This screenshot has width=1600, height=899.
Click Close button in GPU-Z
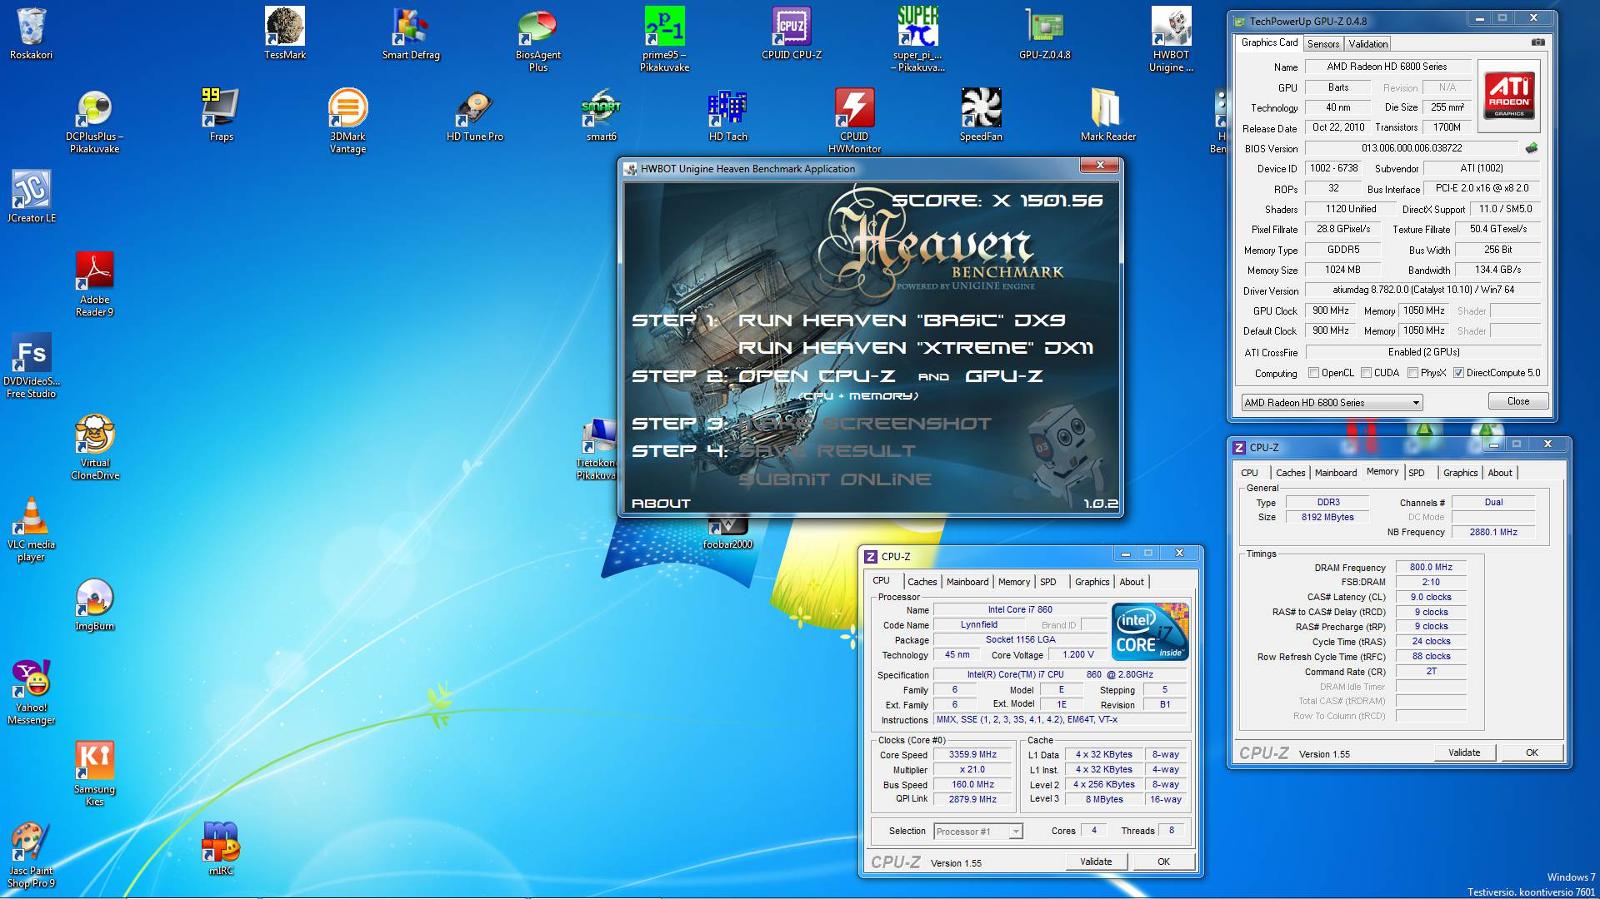pos(1518,401)
